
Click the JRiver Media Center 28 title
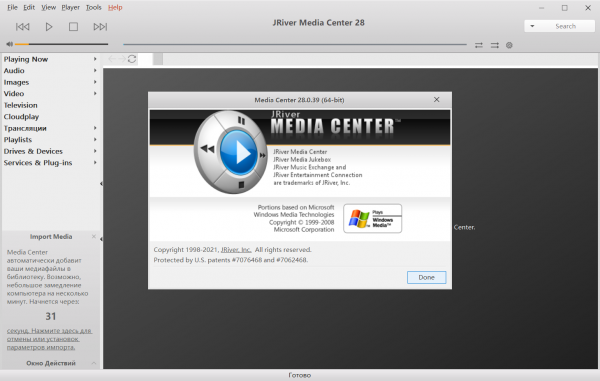318,23
